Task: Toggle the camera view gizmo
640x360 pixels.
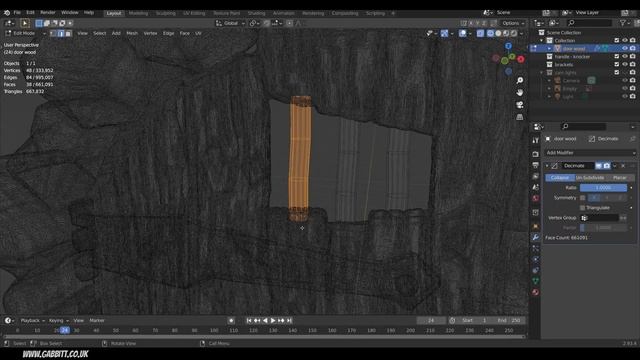Action: point(520,105)
